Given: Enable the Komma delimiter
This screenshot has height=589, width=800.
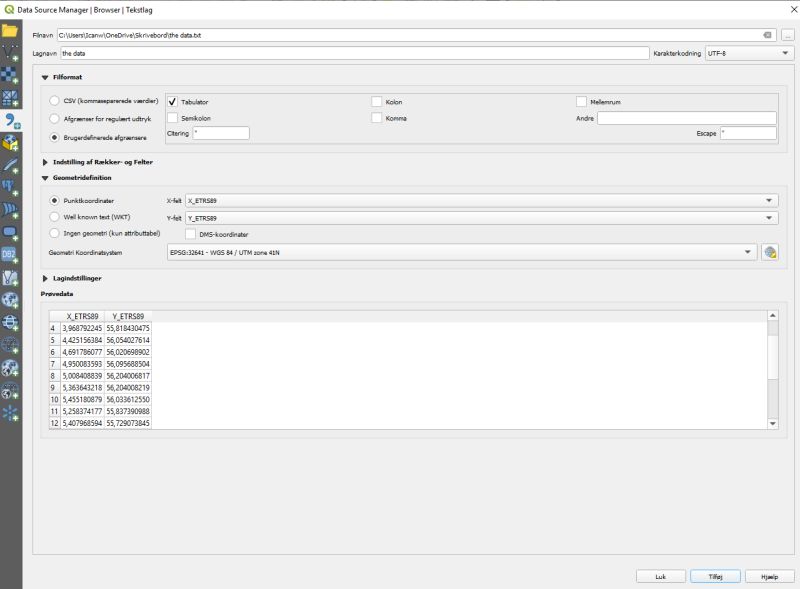Looking at the screenshot, I should [378, 118].
